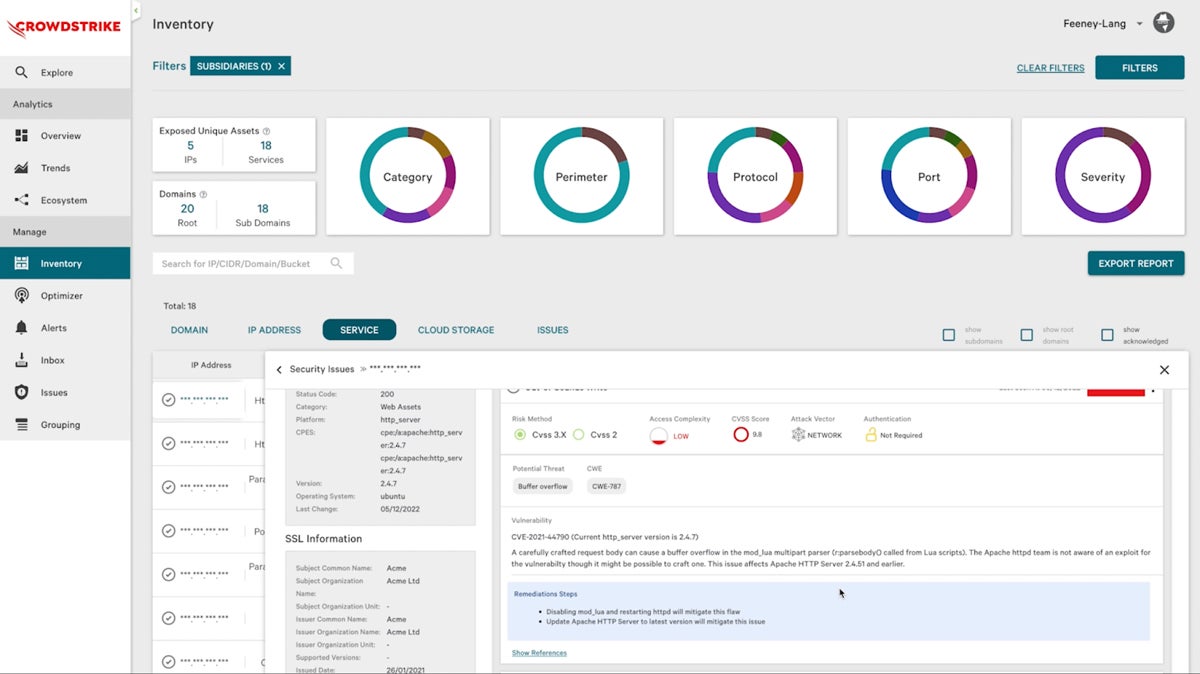Screen dimensions: 1200x674
Task: Enable the show subdomains checkbox
Action: [949, 335]
